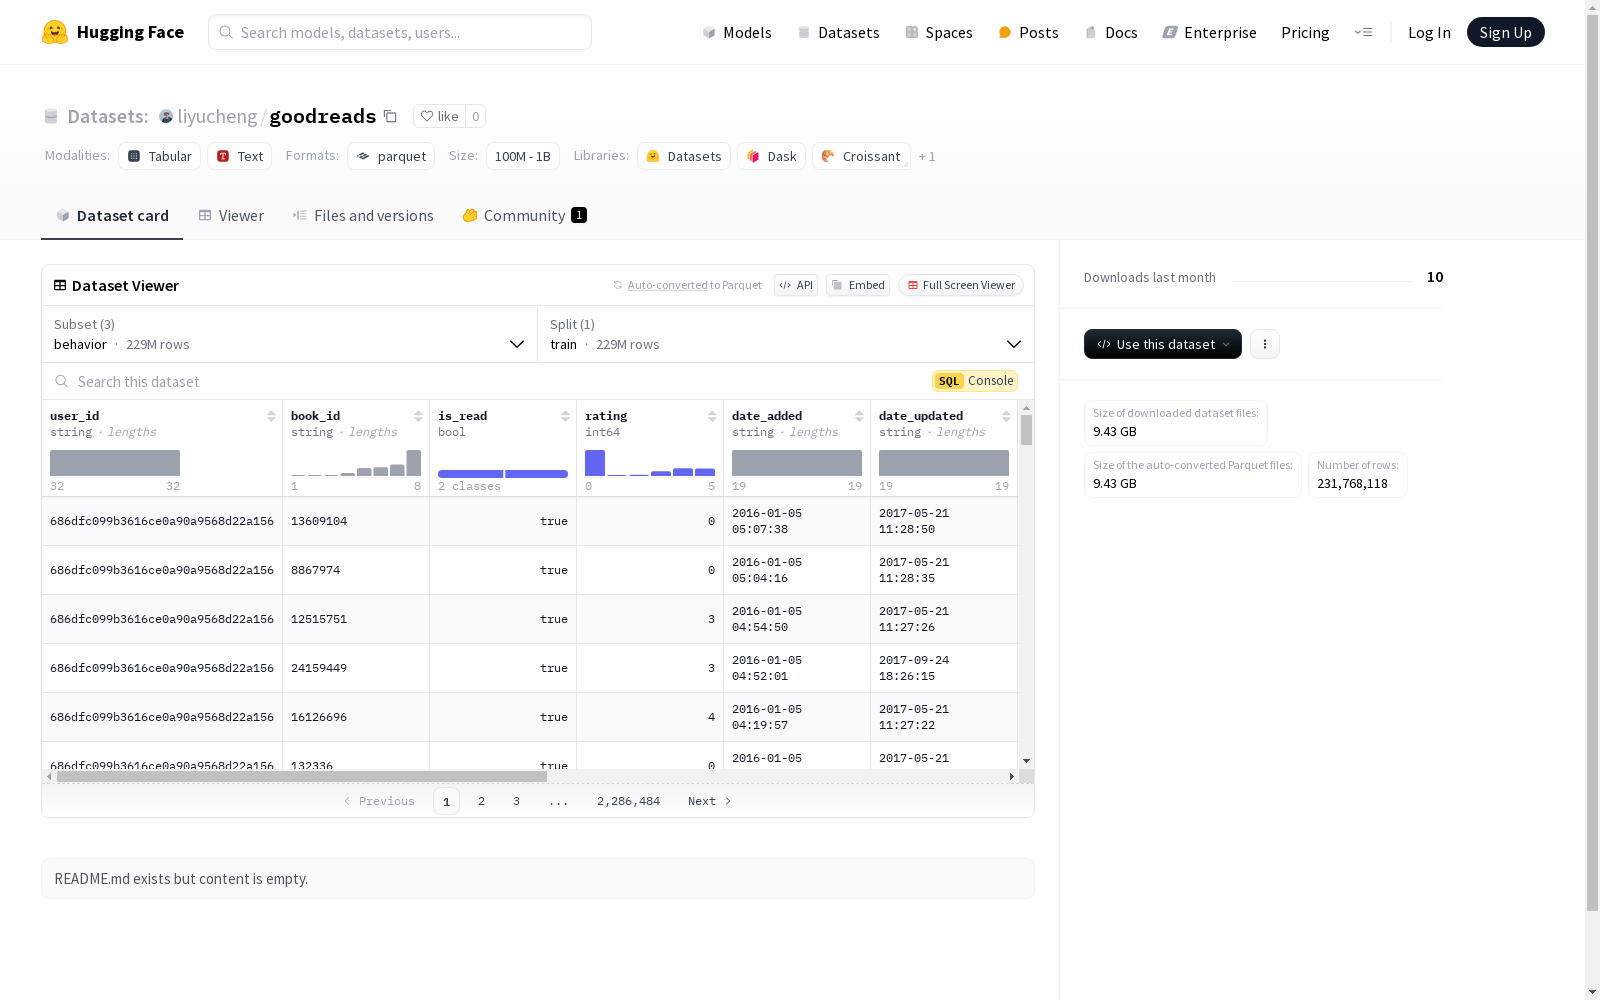The image size is (1600, 1000).
Task: Click the Community count badge
Action: [x=579, y=215]
